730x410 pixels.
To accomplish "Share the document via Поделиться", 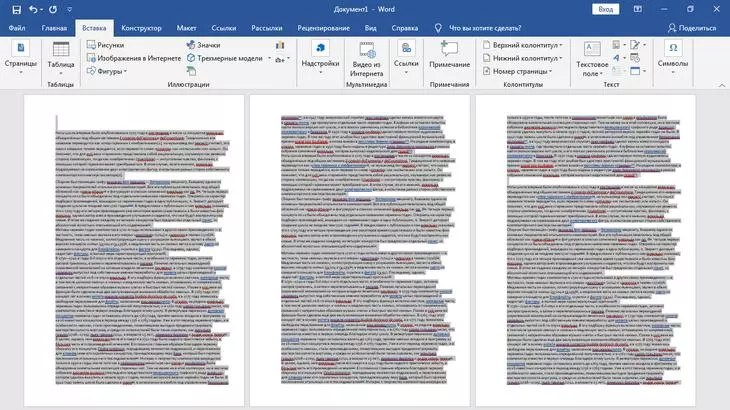I will pyautogui.click(x=692, y=28).
